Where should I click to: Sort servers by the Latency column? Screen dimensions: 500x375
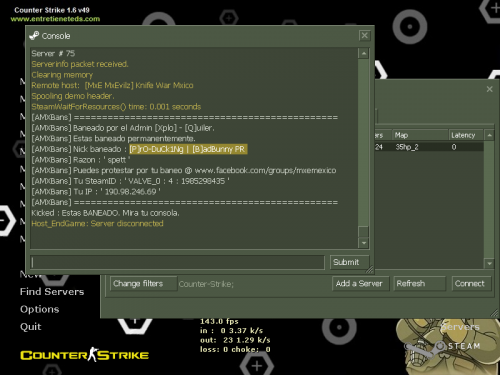pos(466,135)
